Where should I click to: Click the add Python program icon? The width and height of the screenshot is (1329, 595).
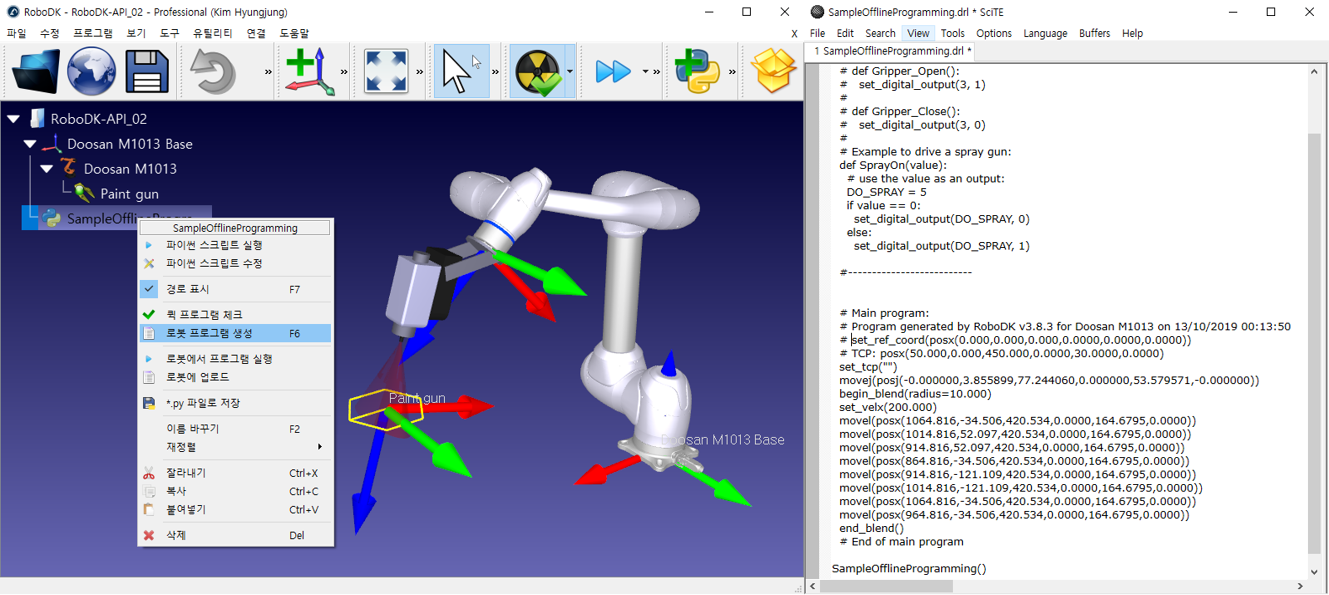(697, 71)
